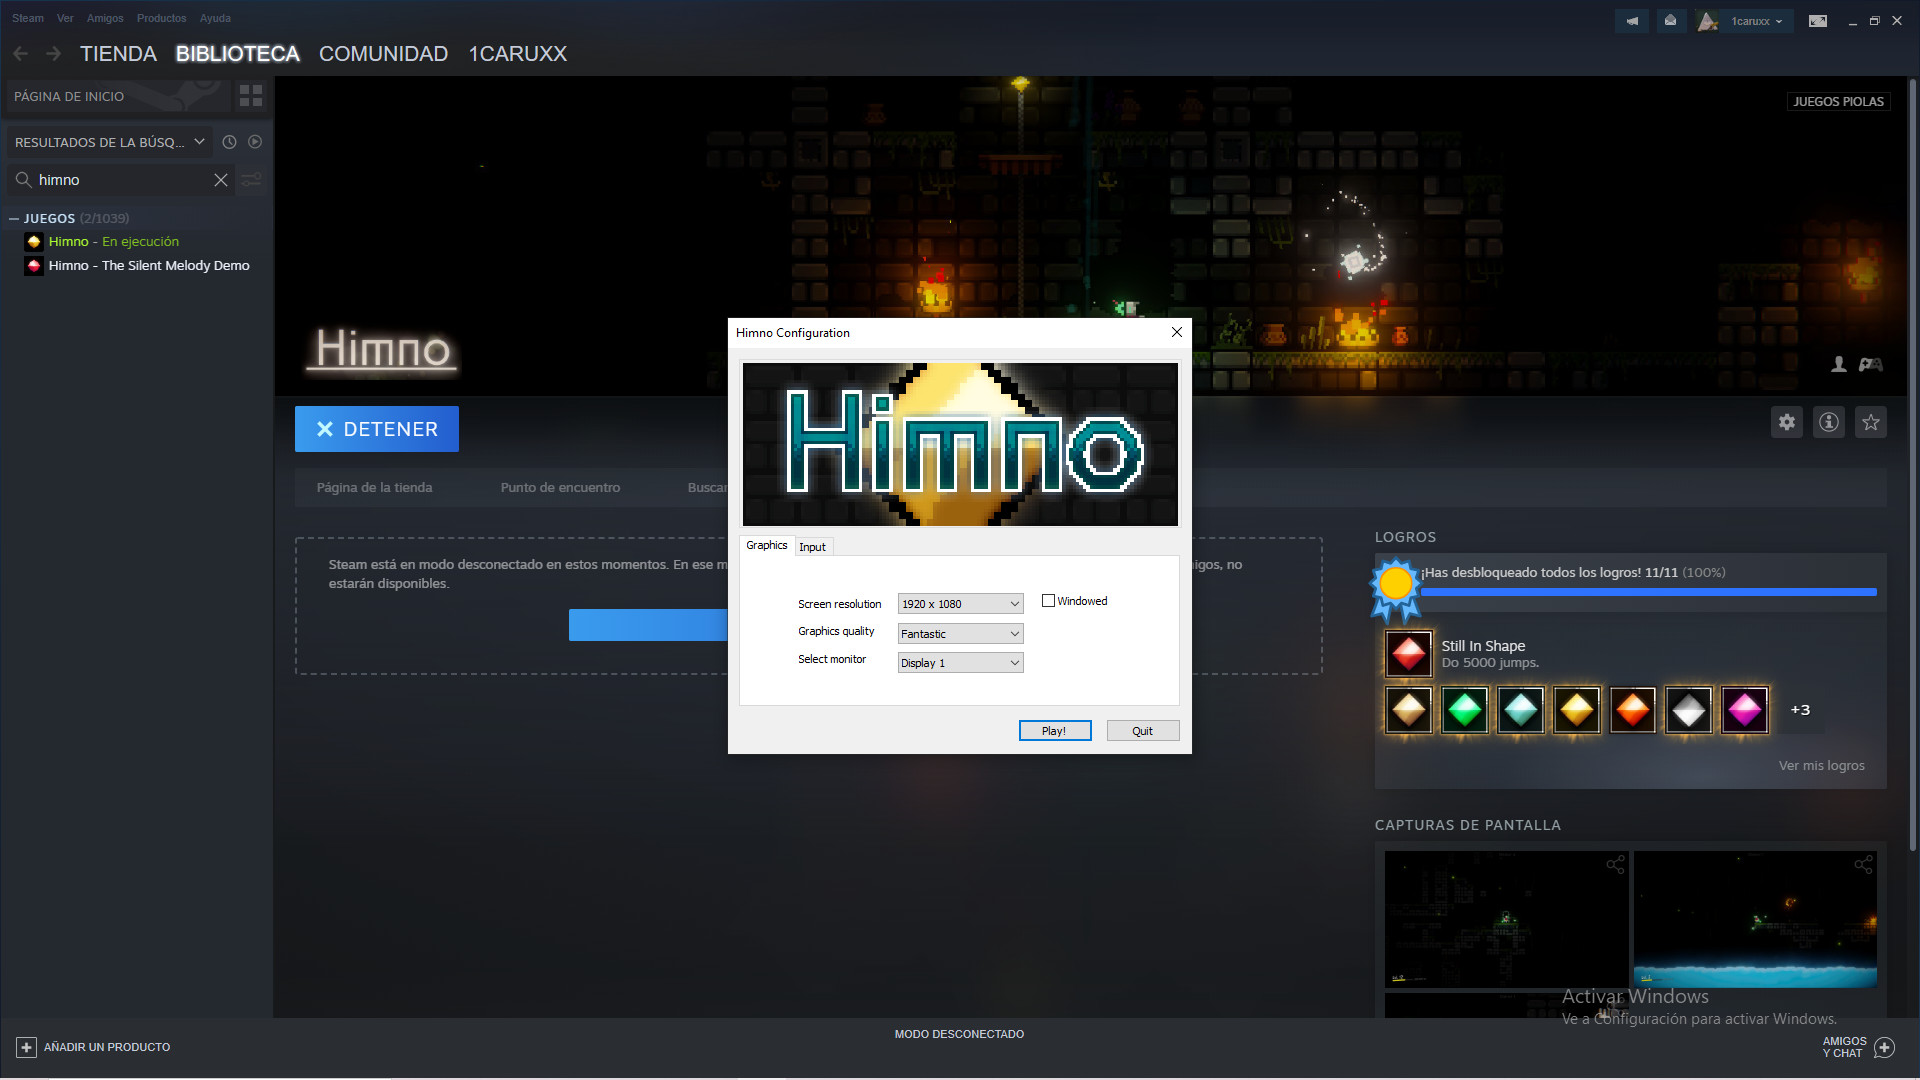Open the advanced search filter icon
The width and height of the screenshot is (1920, 1080).
click(x=252, y=180)
